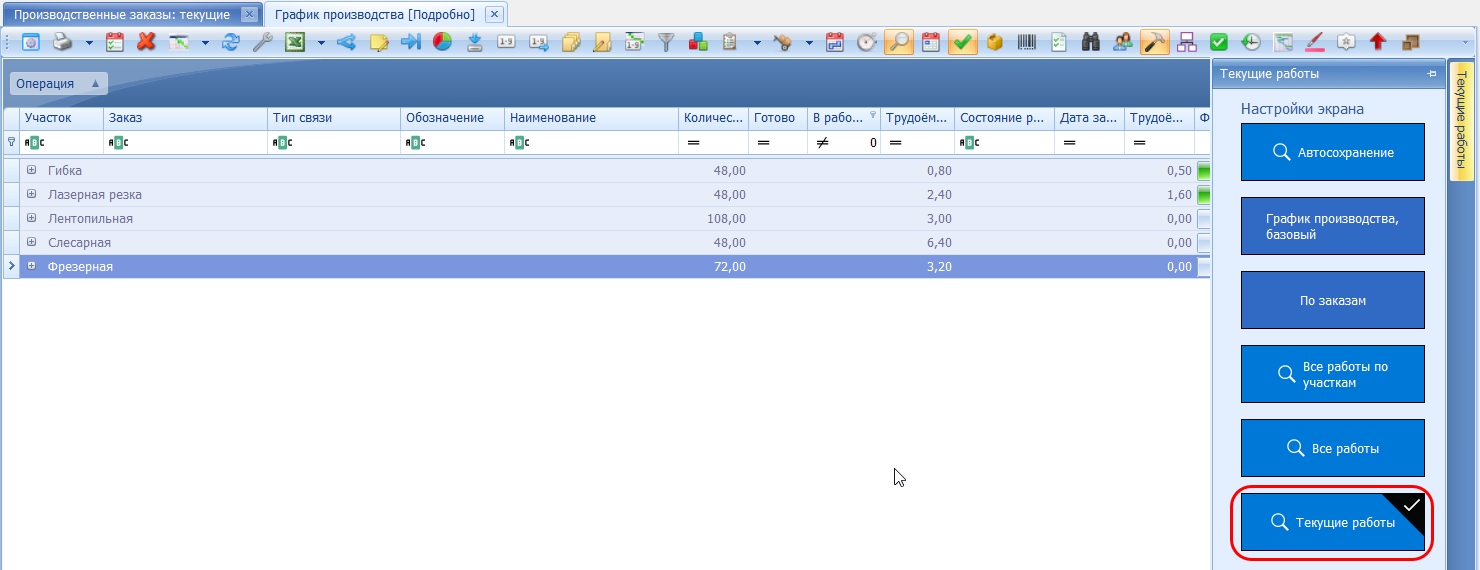The image size is (1480, 570).
Task: Click the clock with green arrow icon
Action: (x=1251, y=42)
